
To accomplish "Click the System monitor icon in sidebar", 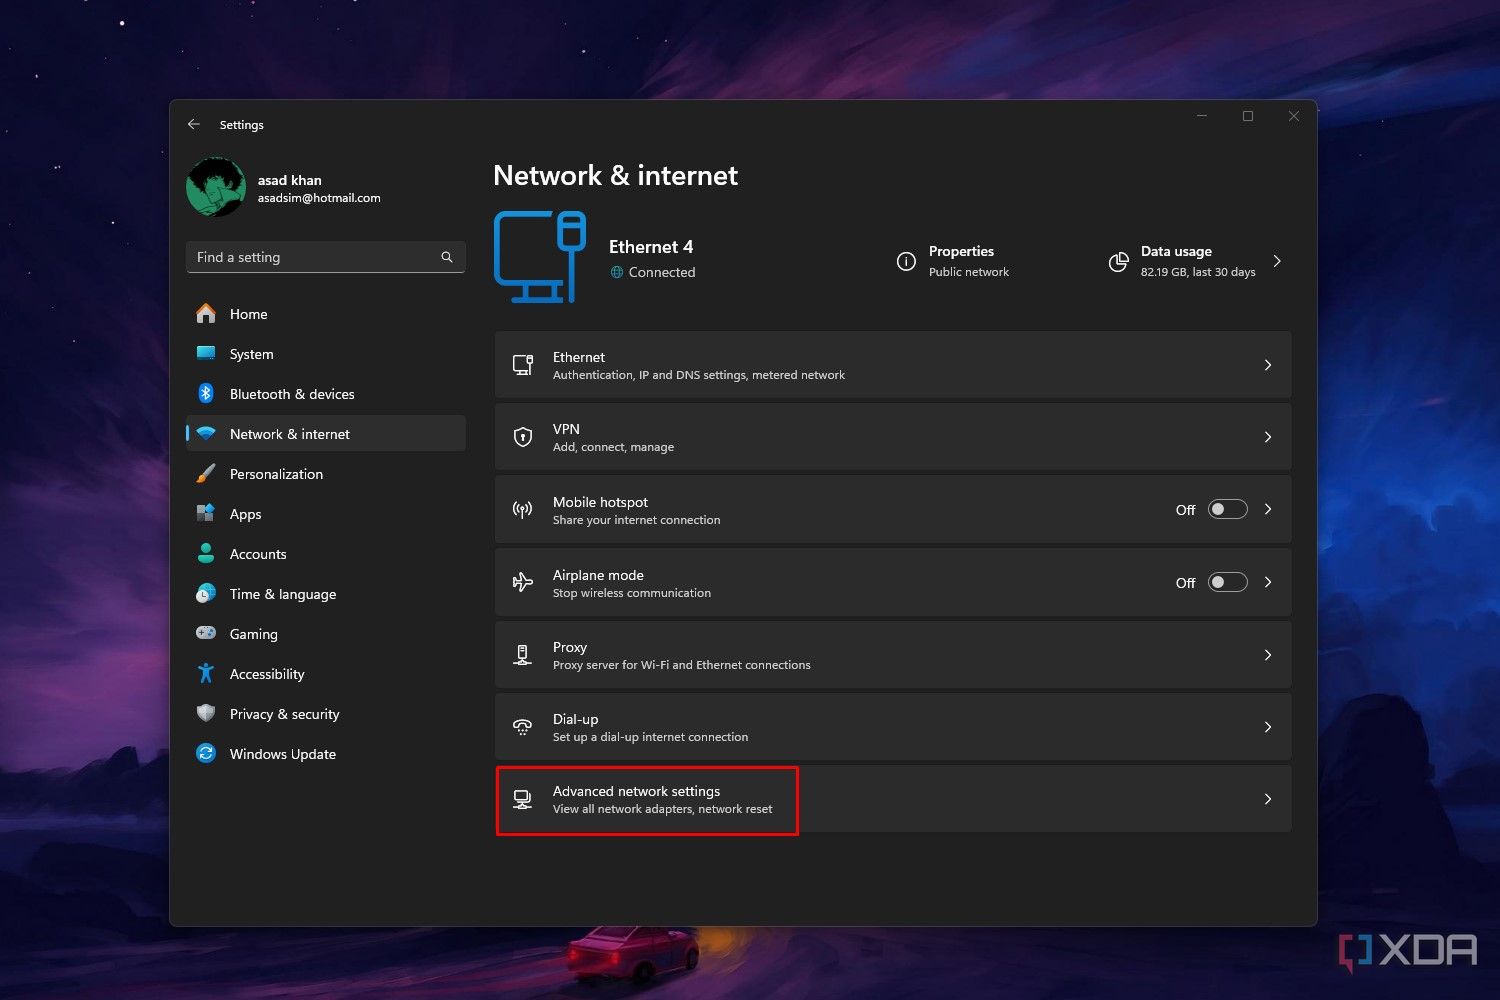I will tap(206, 353).
